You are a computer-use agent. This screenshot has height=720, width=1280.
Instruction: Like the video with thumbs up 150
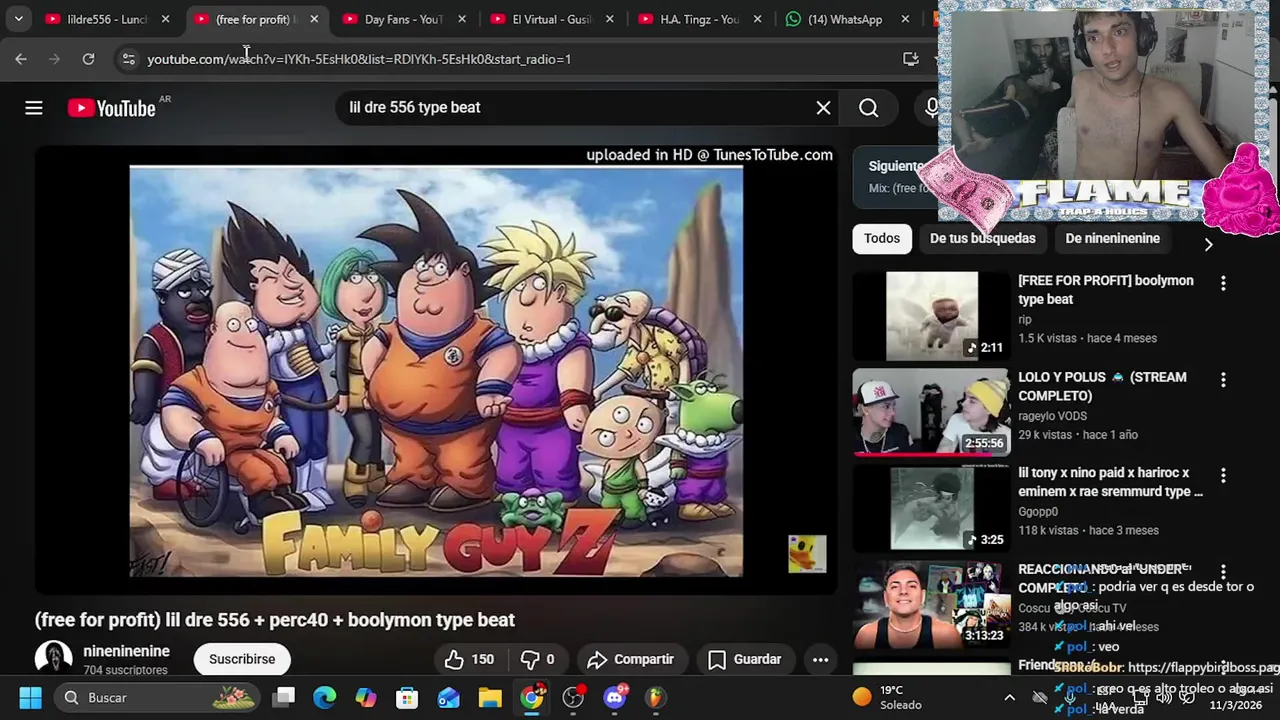coord(469,659)
